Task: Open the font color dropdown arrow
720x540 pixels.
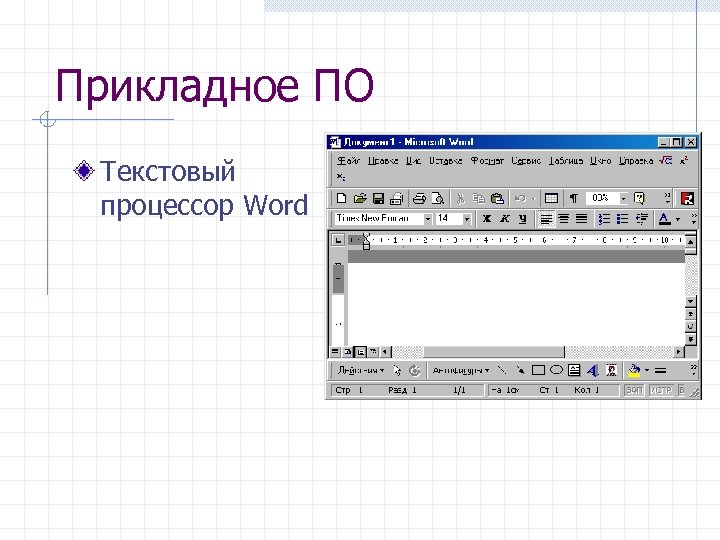Action: (x=678, y=219)
